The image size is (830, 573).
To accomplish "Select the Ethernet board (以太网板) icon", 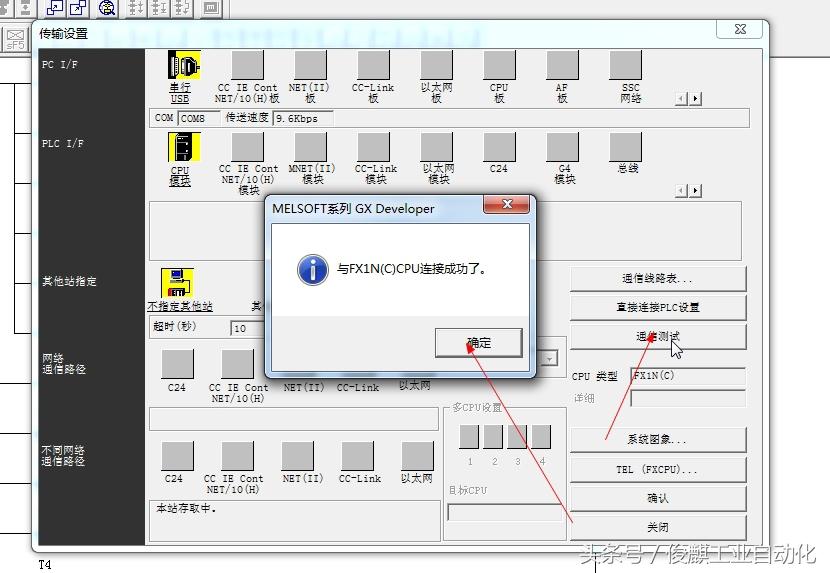I will point(436,66).
